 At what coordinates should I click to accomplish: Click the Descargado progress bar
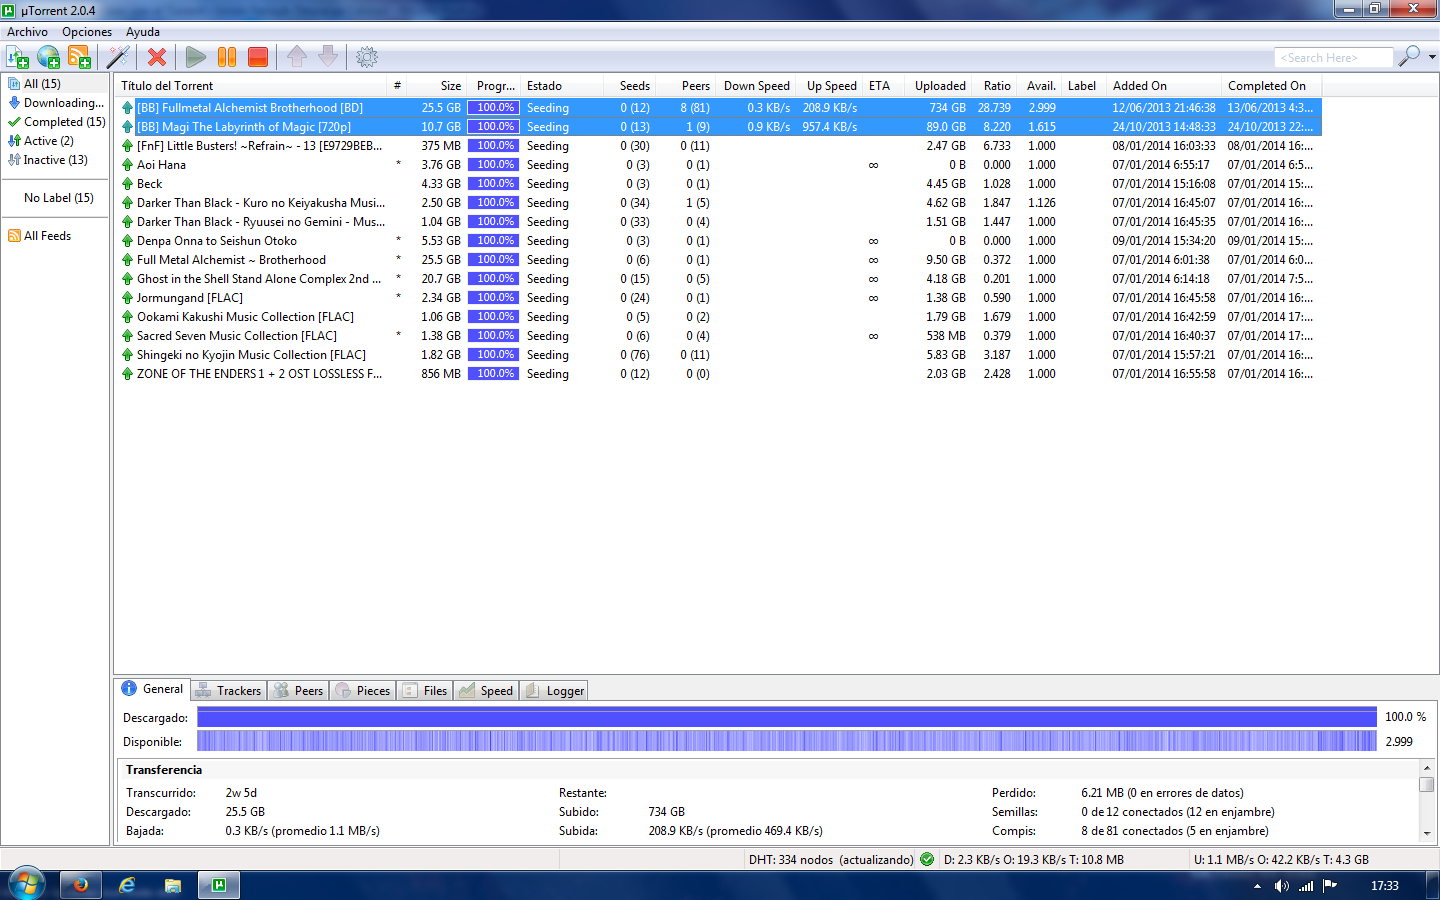tap(787, 717)
